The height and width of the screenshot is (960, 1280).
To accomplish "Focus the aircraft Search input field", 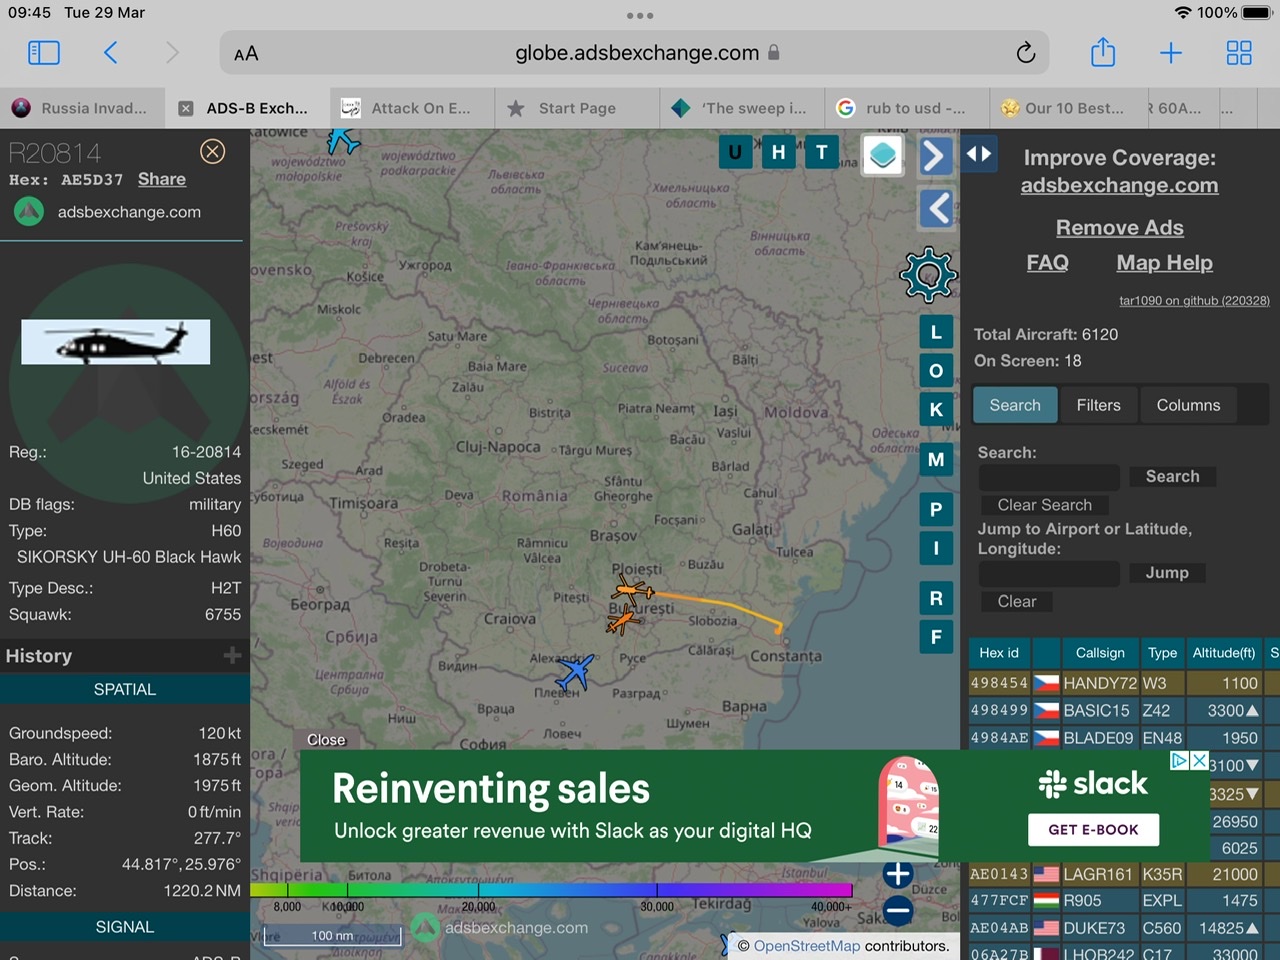I will tap(1049, 477).
